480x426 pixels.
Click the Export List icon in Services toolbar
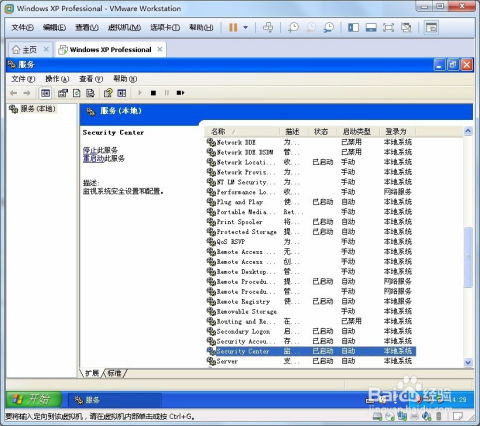coord(90,93)
